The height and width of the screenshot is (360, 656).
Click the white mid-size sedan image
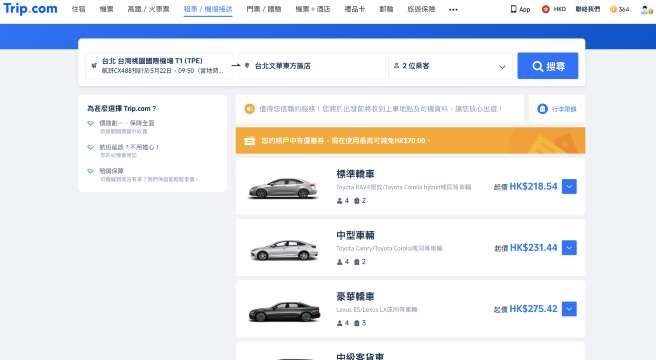pos(284,249)
